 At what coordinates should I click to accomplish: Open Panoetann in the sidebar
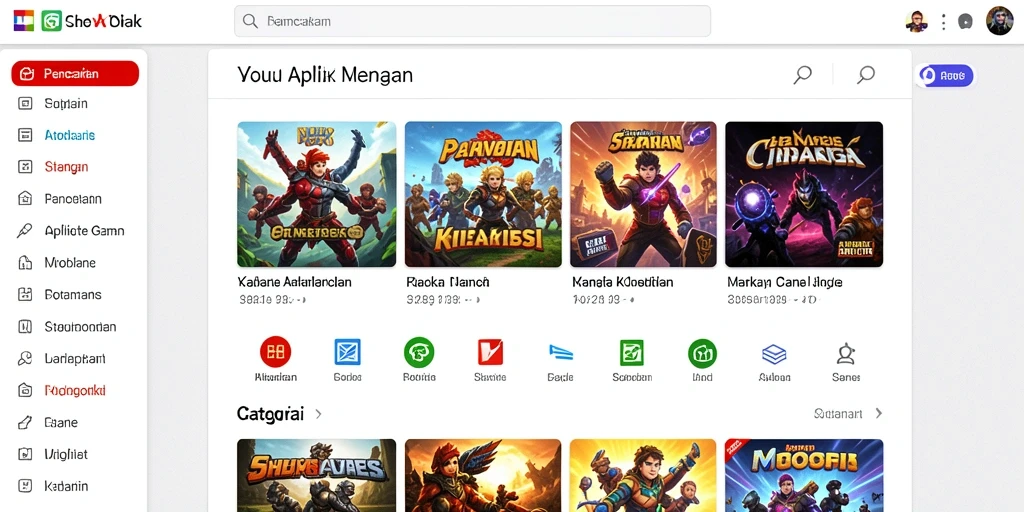tap(72, 199)
